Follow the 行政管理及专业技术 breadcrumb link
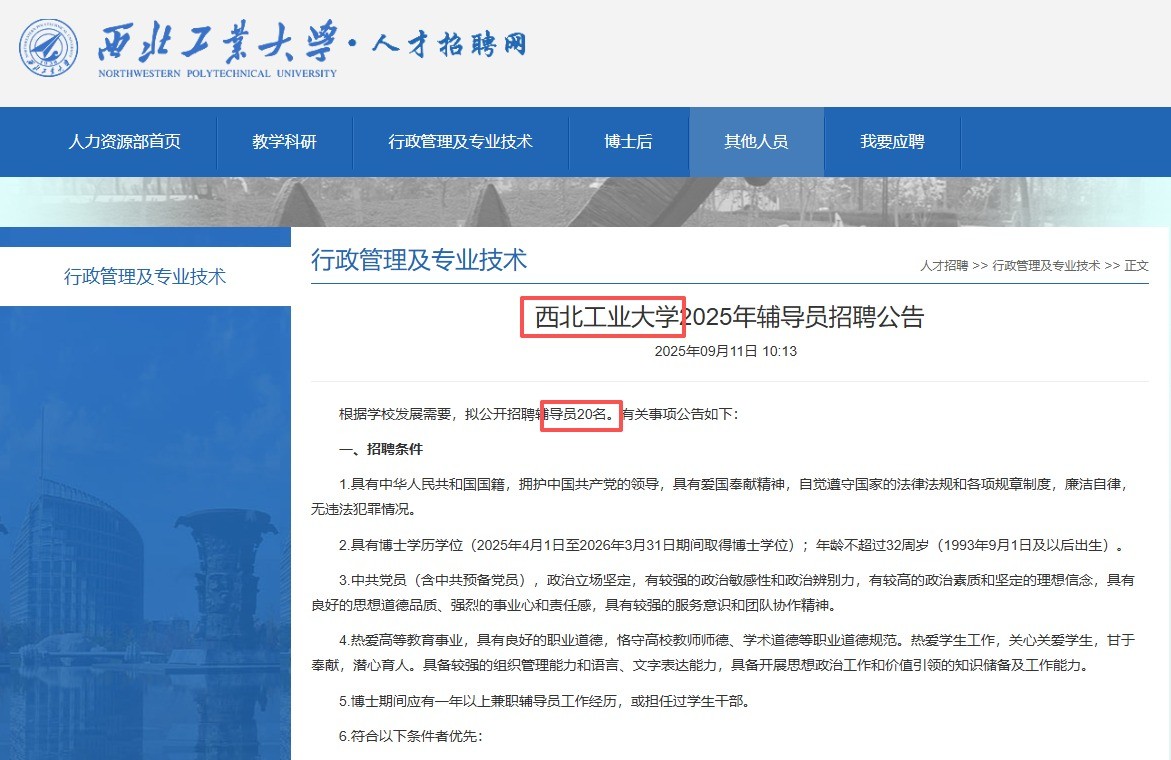The image size is (1171, 760). tap(1046, 266)
